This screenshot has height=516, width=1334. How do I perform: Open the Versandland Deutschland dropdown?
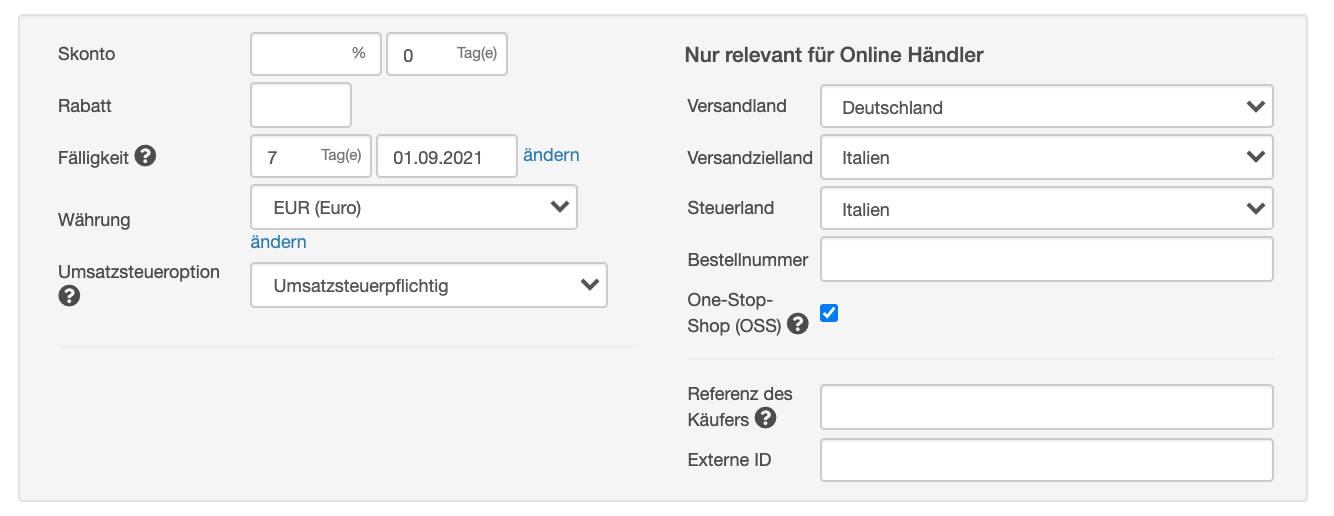pos(1047,106)
